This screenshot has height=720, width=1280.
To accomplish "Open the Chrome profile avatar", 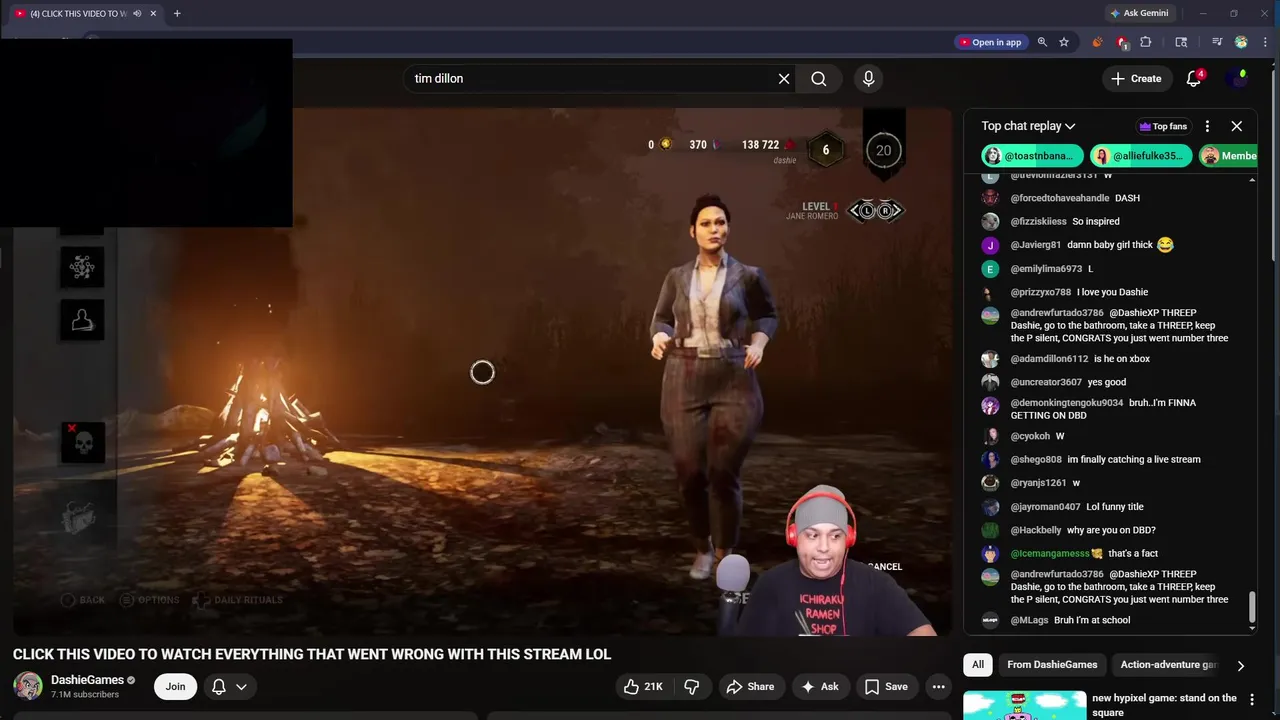I will tap(1241, 42).
